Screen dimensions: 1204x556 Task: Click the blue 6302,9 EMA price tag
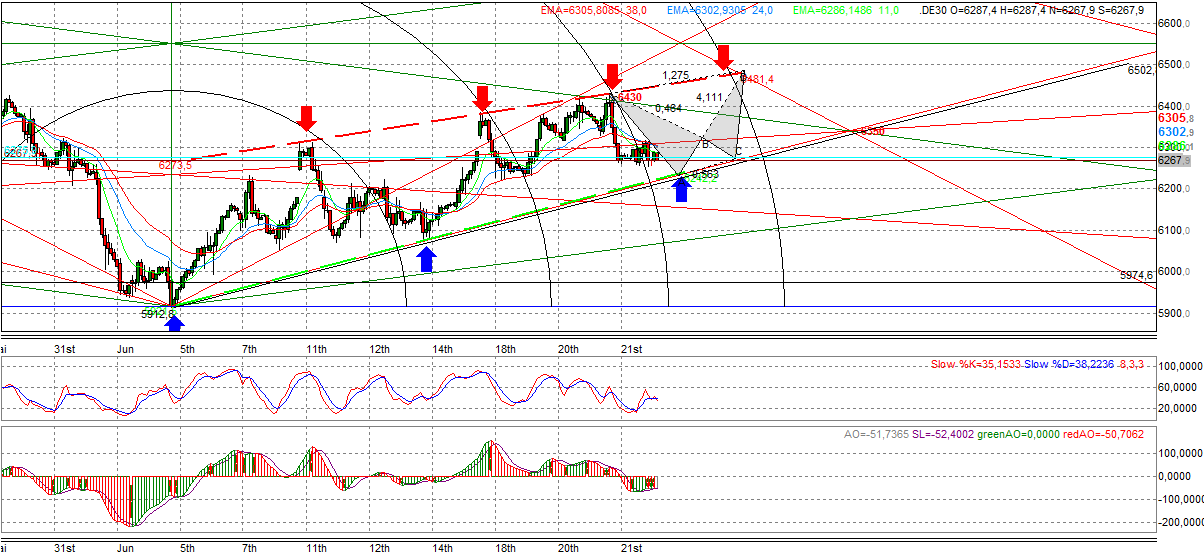[1178, 131]
